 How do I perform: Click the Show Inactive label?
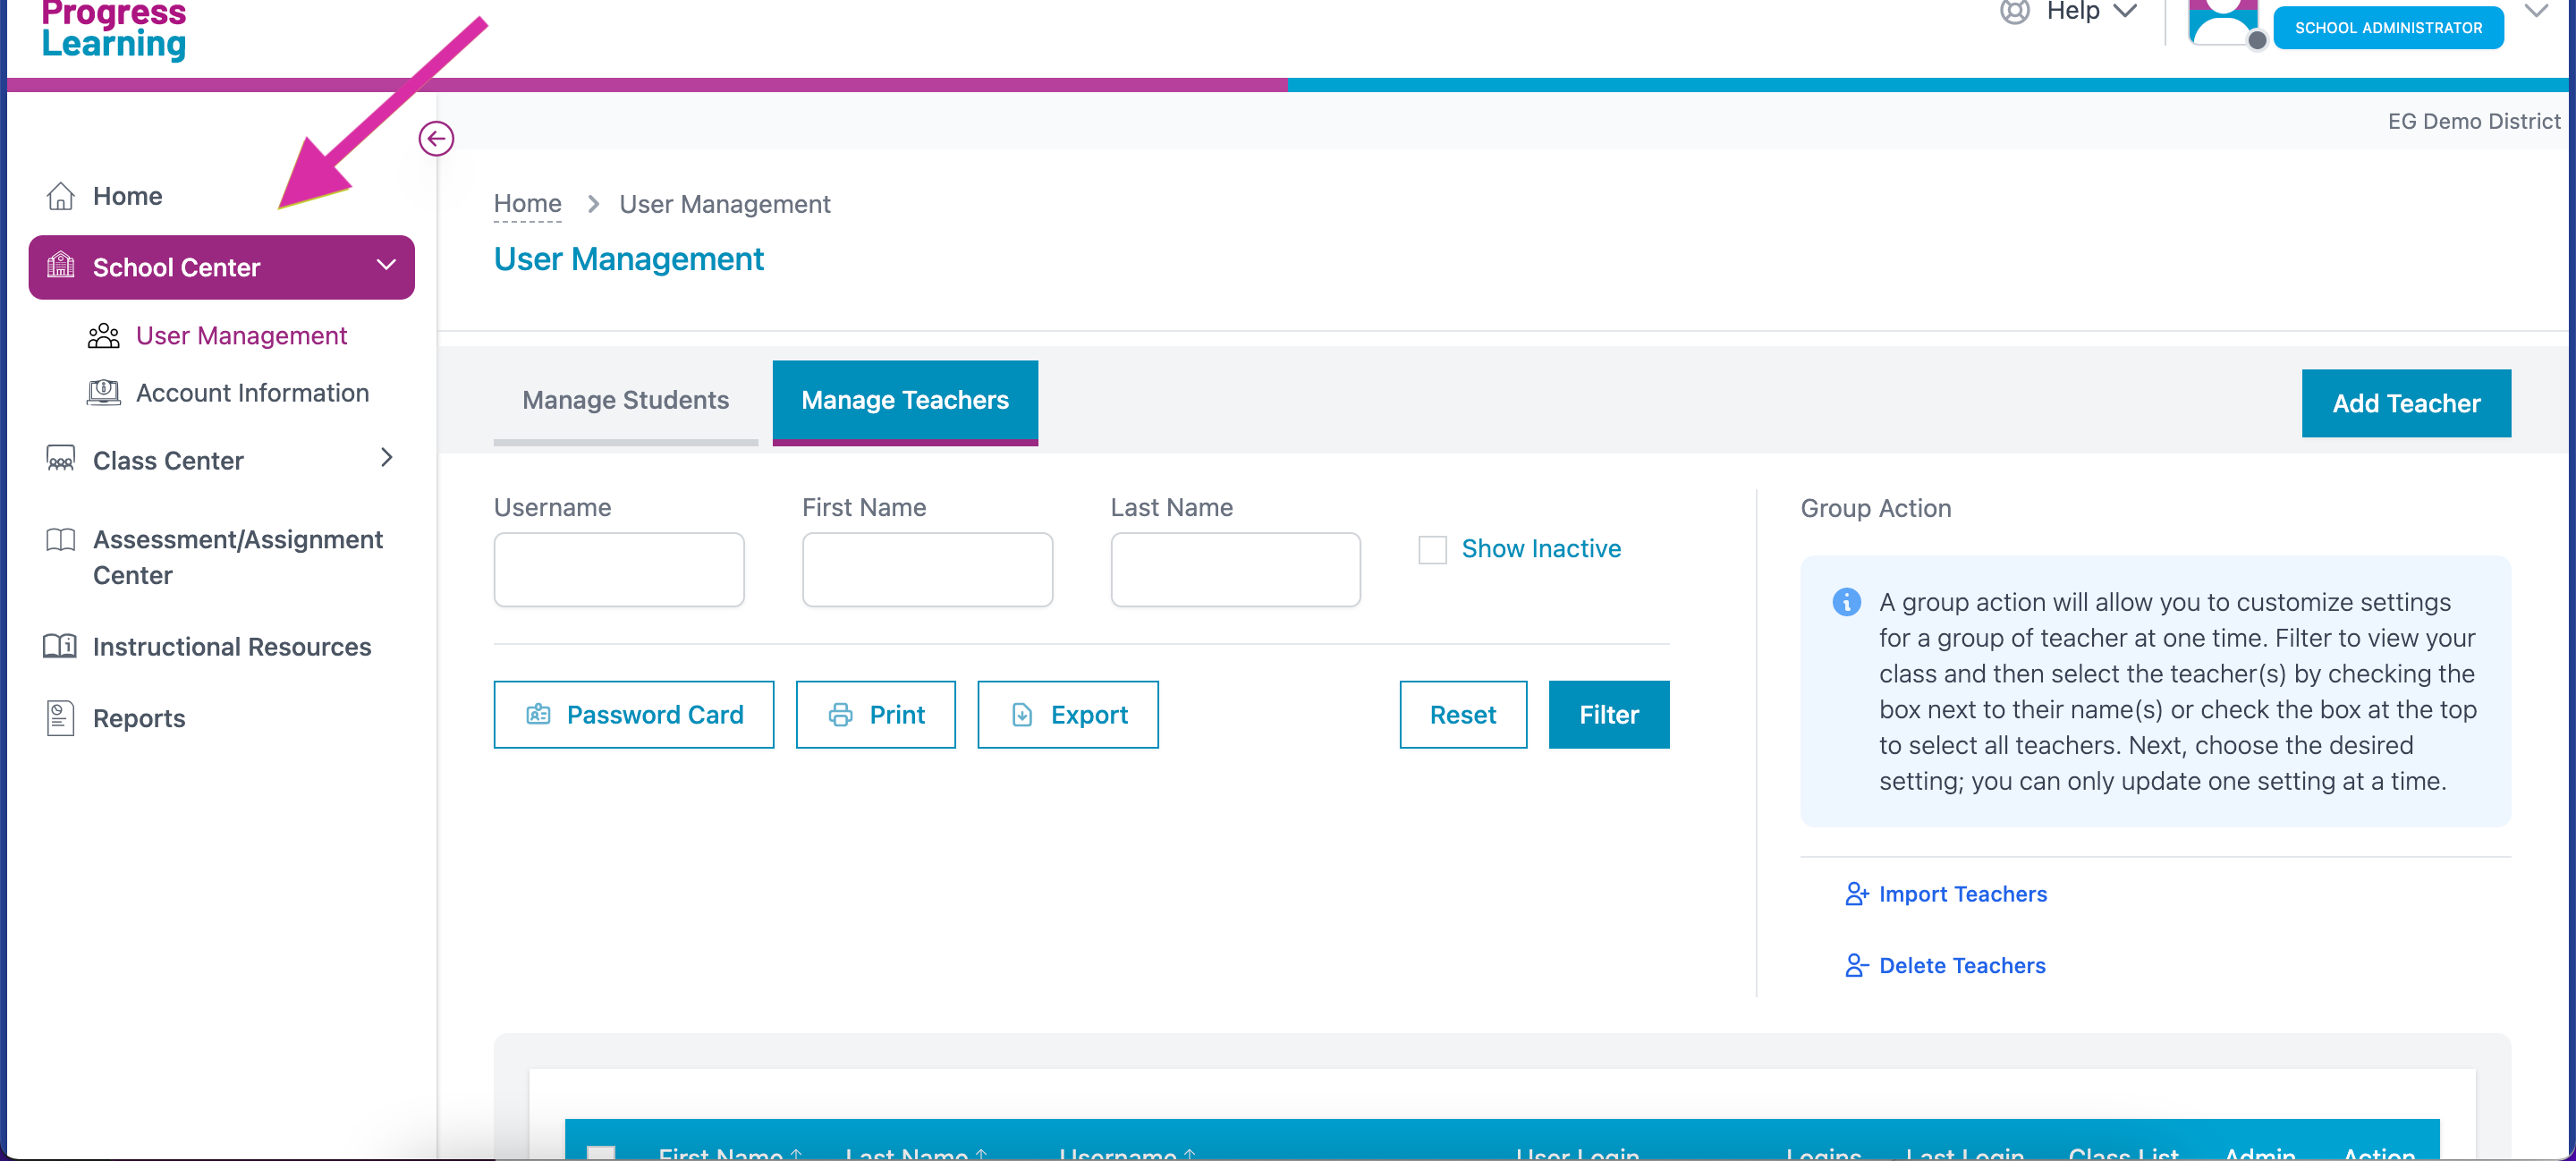click(x=1541, y=549)
